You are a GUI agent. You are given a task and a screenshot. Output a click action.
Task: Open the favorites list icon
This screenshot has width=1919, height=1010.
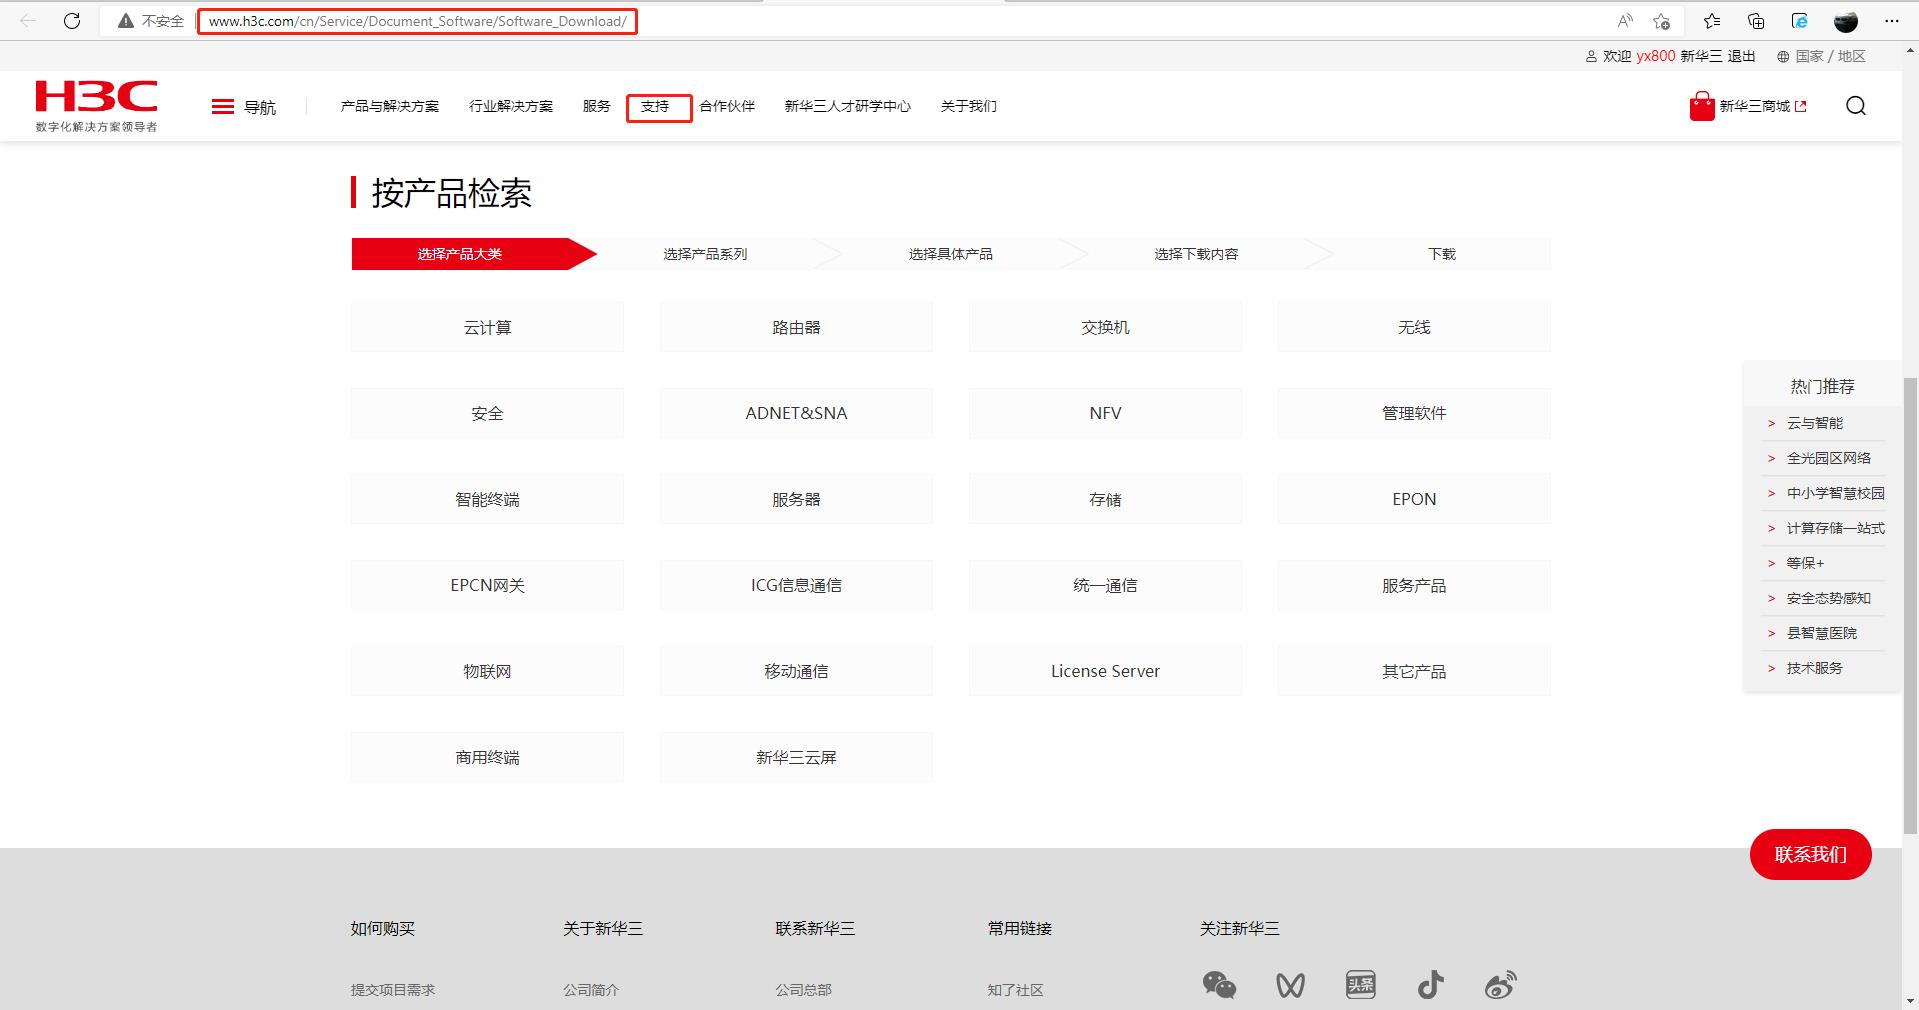[x=1712, y=21]
